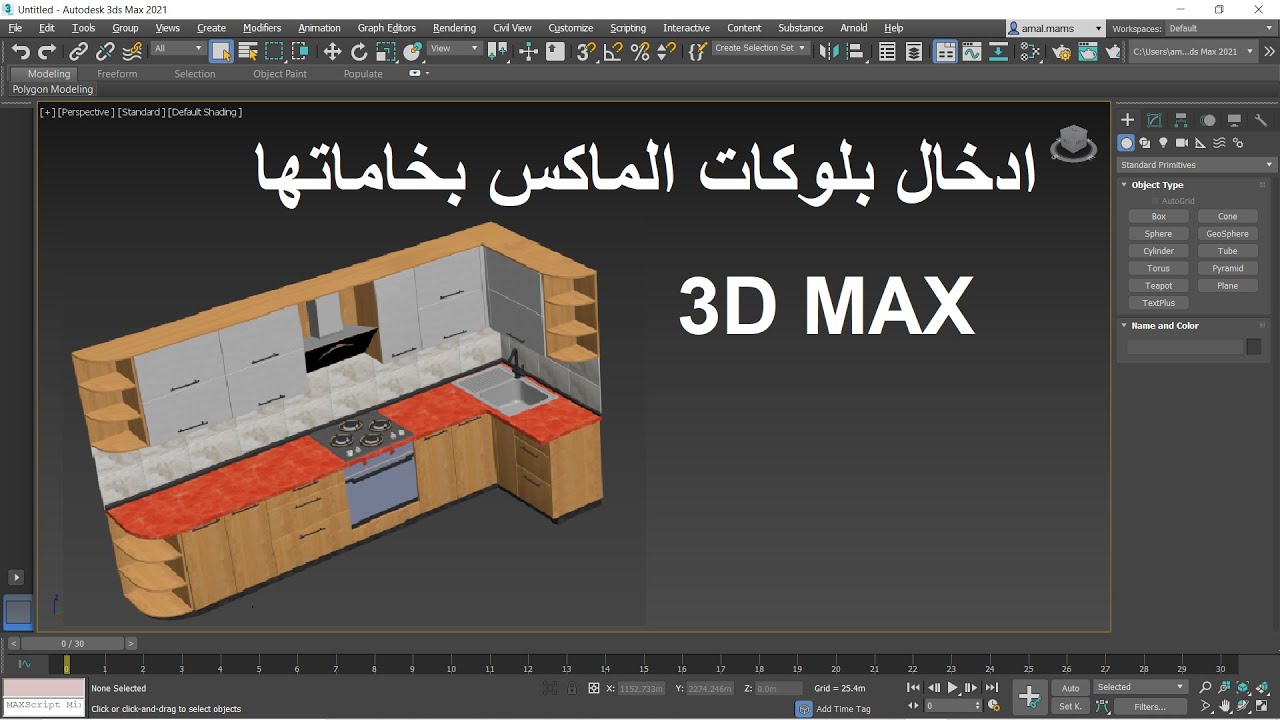Click the Cylinder primitive button
This screenshot has width=1280, height=720.
click(1158, 251)
